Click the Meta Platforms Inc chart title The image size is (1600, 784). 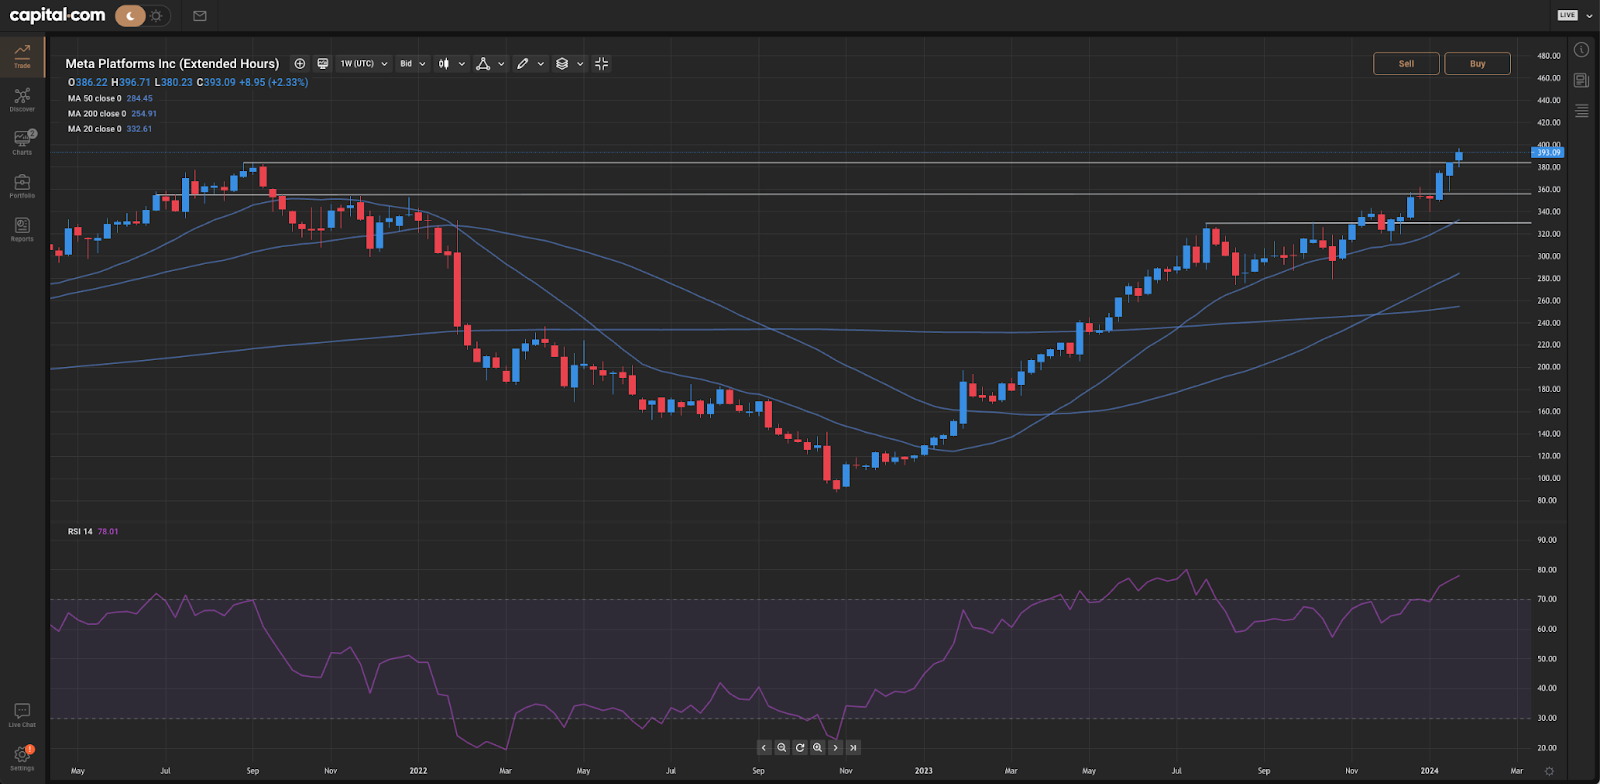click(x=172, y=63)
